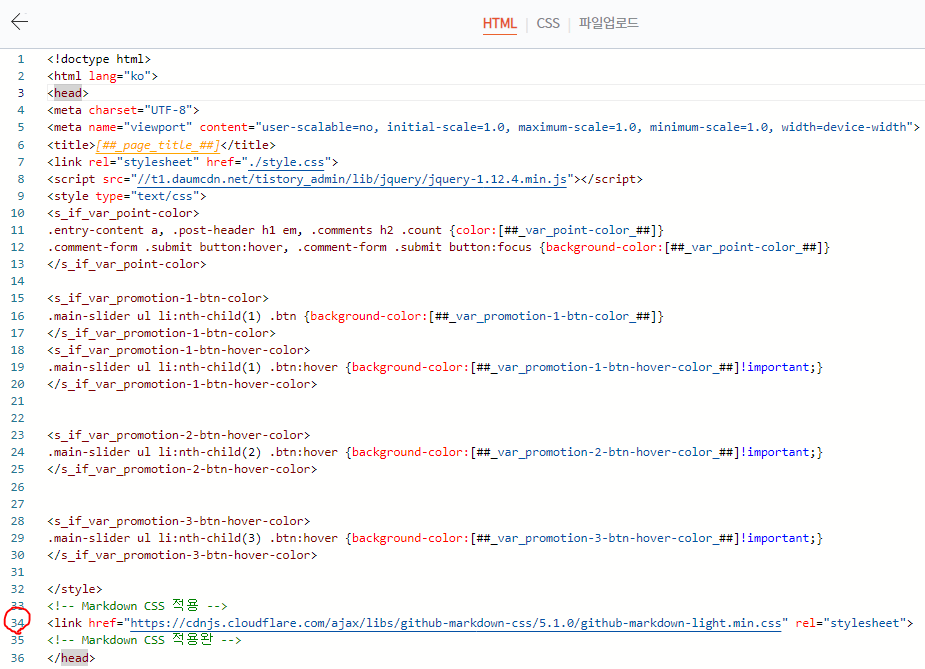The height and width of the screenshot is (669, 925).
Task: Click the <style type="text/css"> line
Action: click(127, 196)
